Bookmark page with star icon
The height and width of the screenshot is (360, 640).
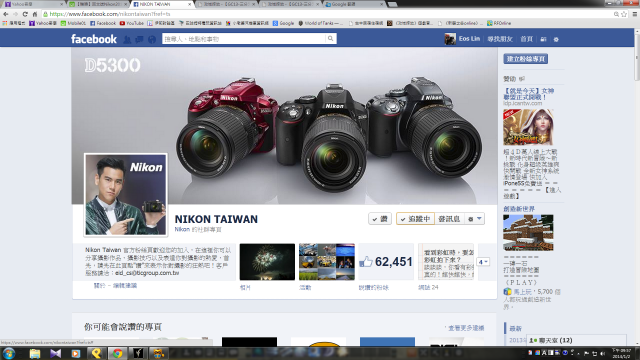coord(624,14)
